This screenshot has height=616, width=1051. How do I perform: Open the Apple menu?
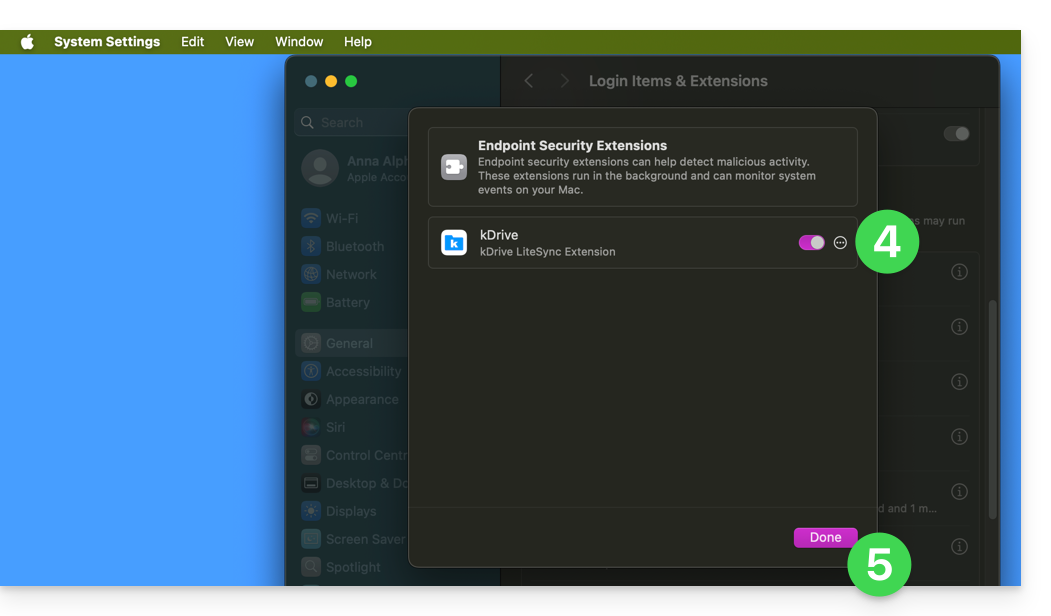(27, 42)
